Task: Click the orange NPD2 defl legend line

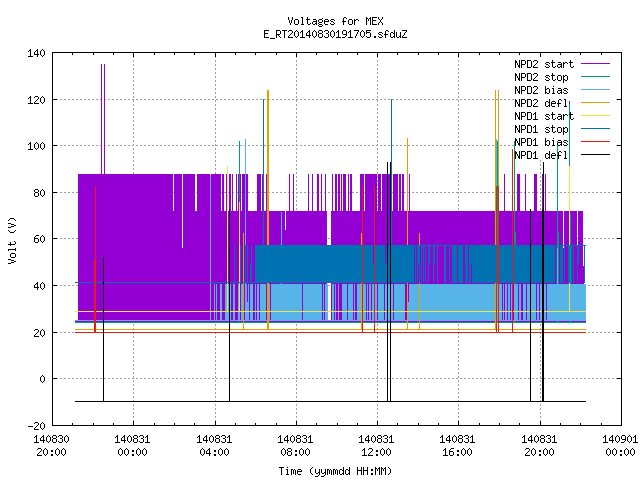Action: click(x=596, y=102)
